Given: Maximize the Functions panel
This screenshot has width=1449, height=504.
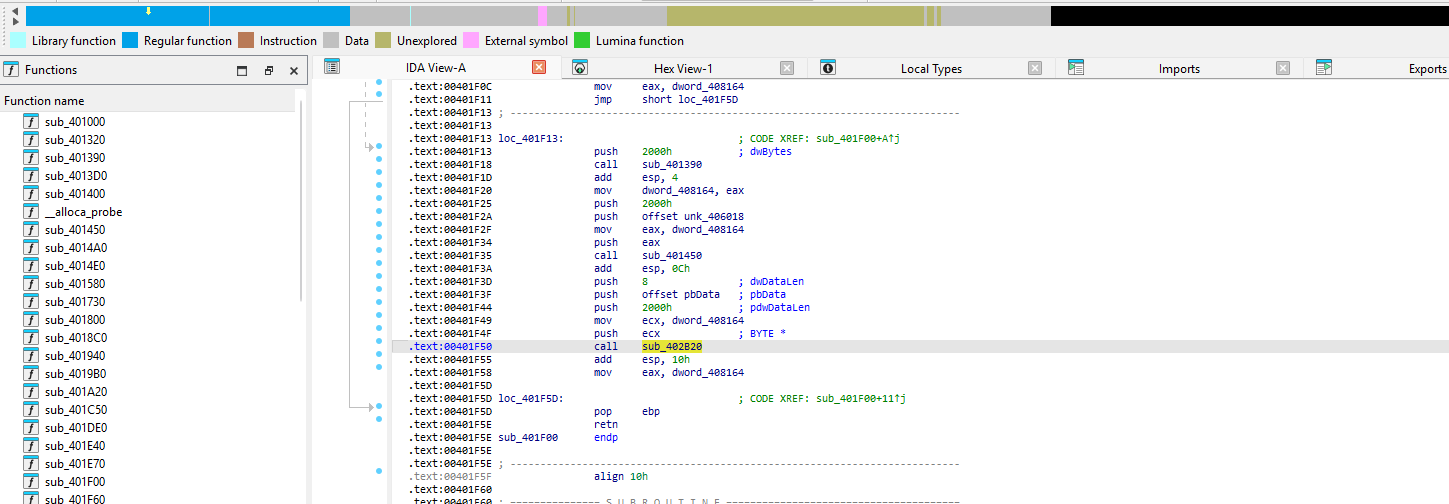Looking at the screenshot, I should click(242, 71).
